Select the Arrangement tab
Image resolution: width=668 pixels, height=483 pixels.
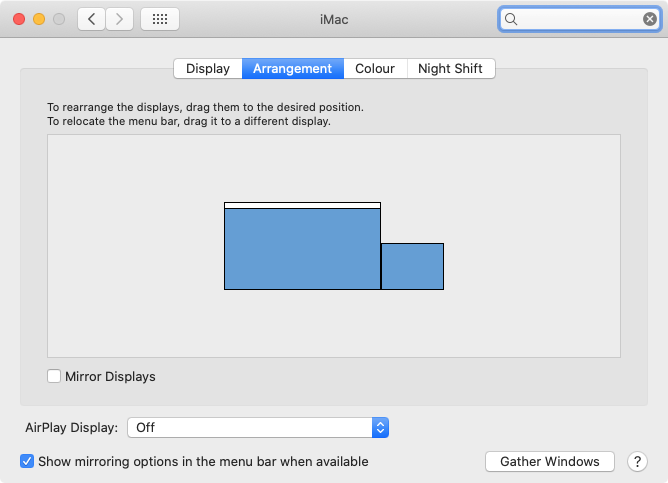293,69
